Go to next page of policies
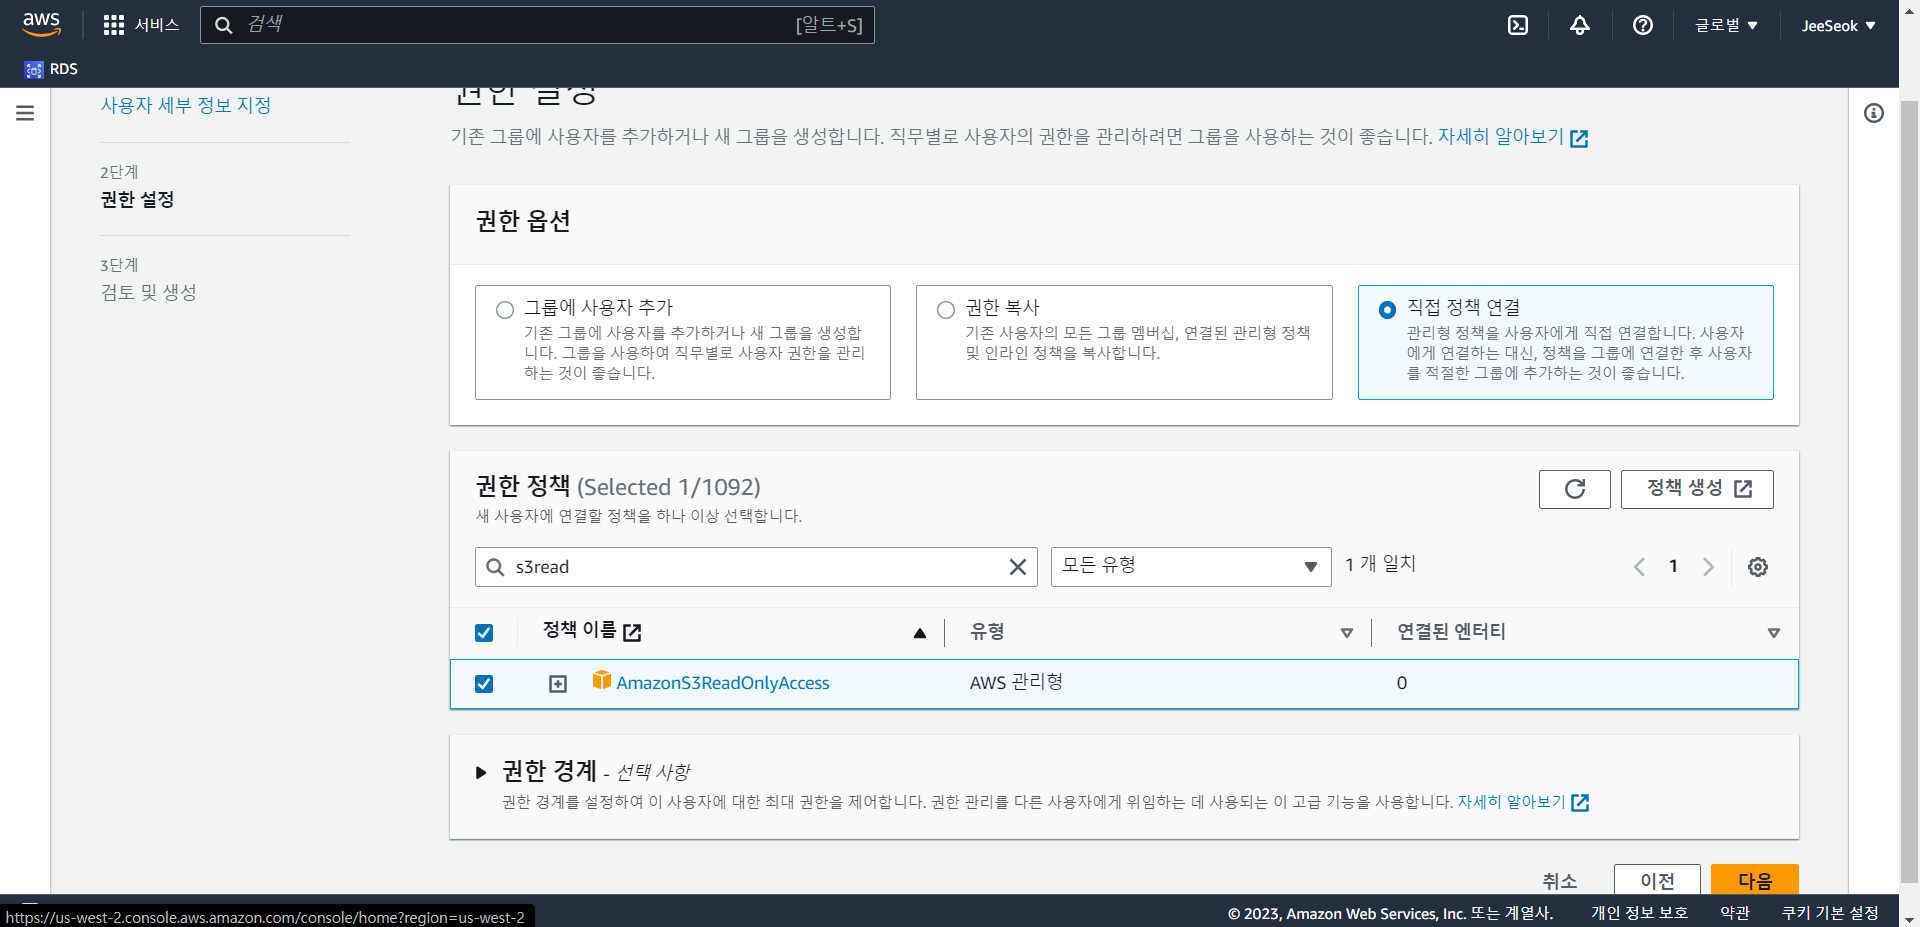This screenshot has width=1920, height=927. tap(1708, 567)
